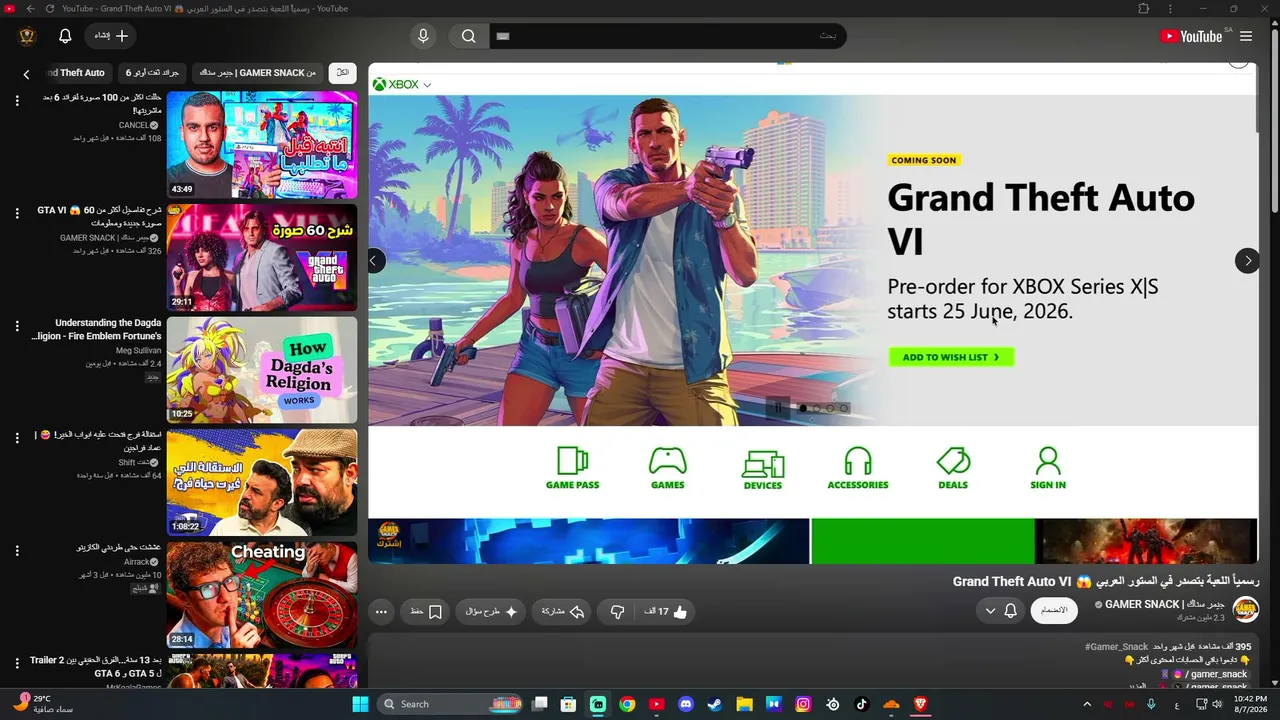Open the Cheating casino video thumbnail
1280x720 pixels.
[262, 595]
